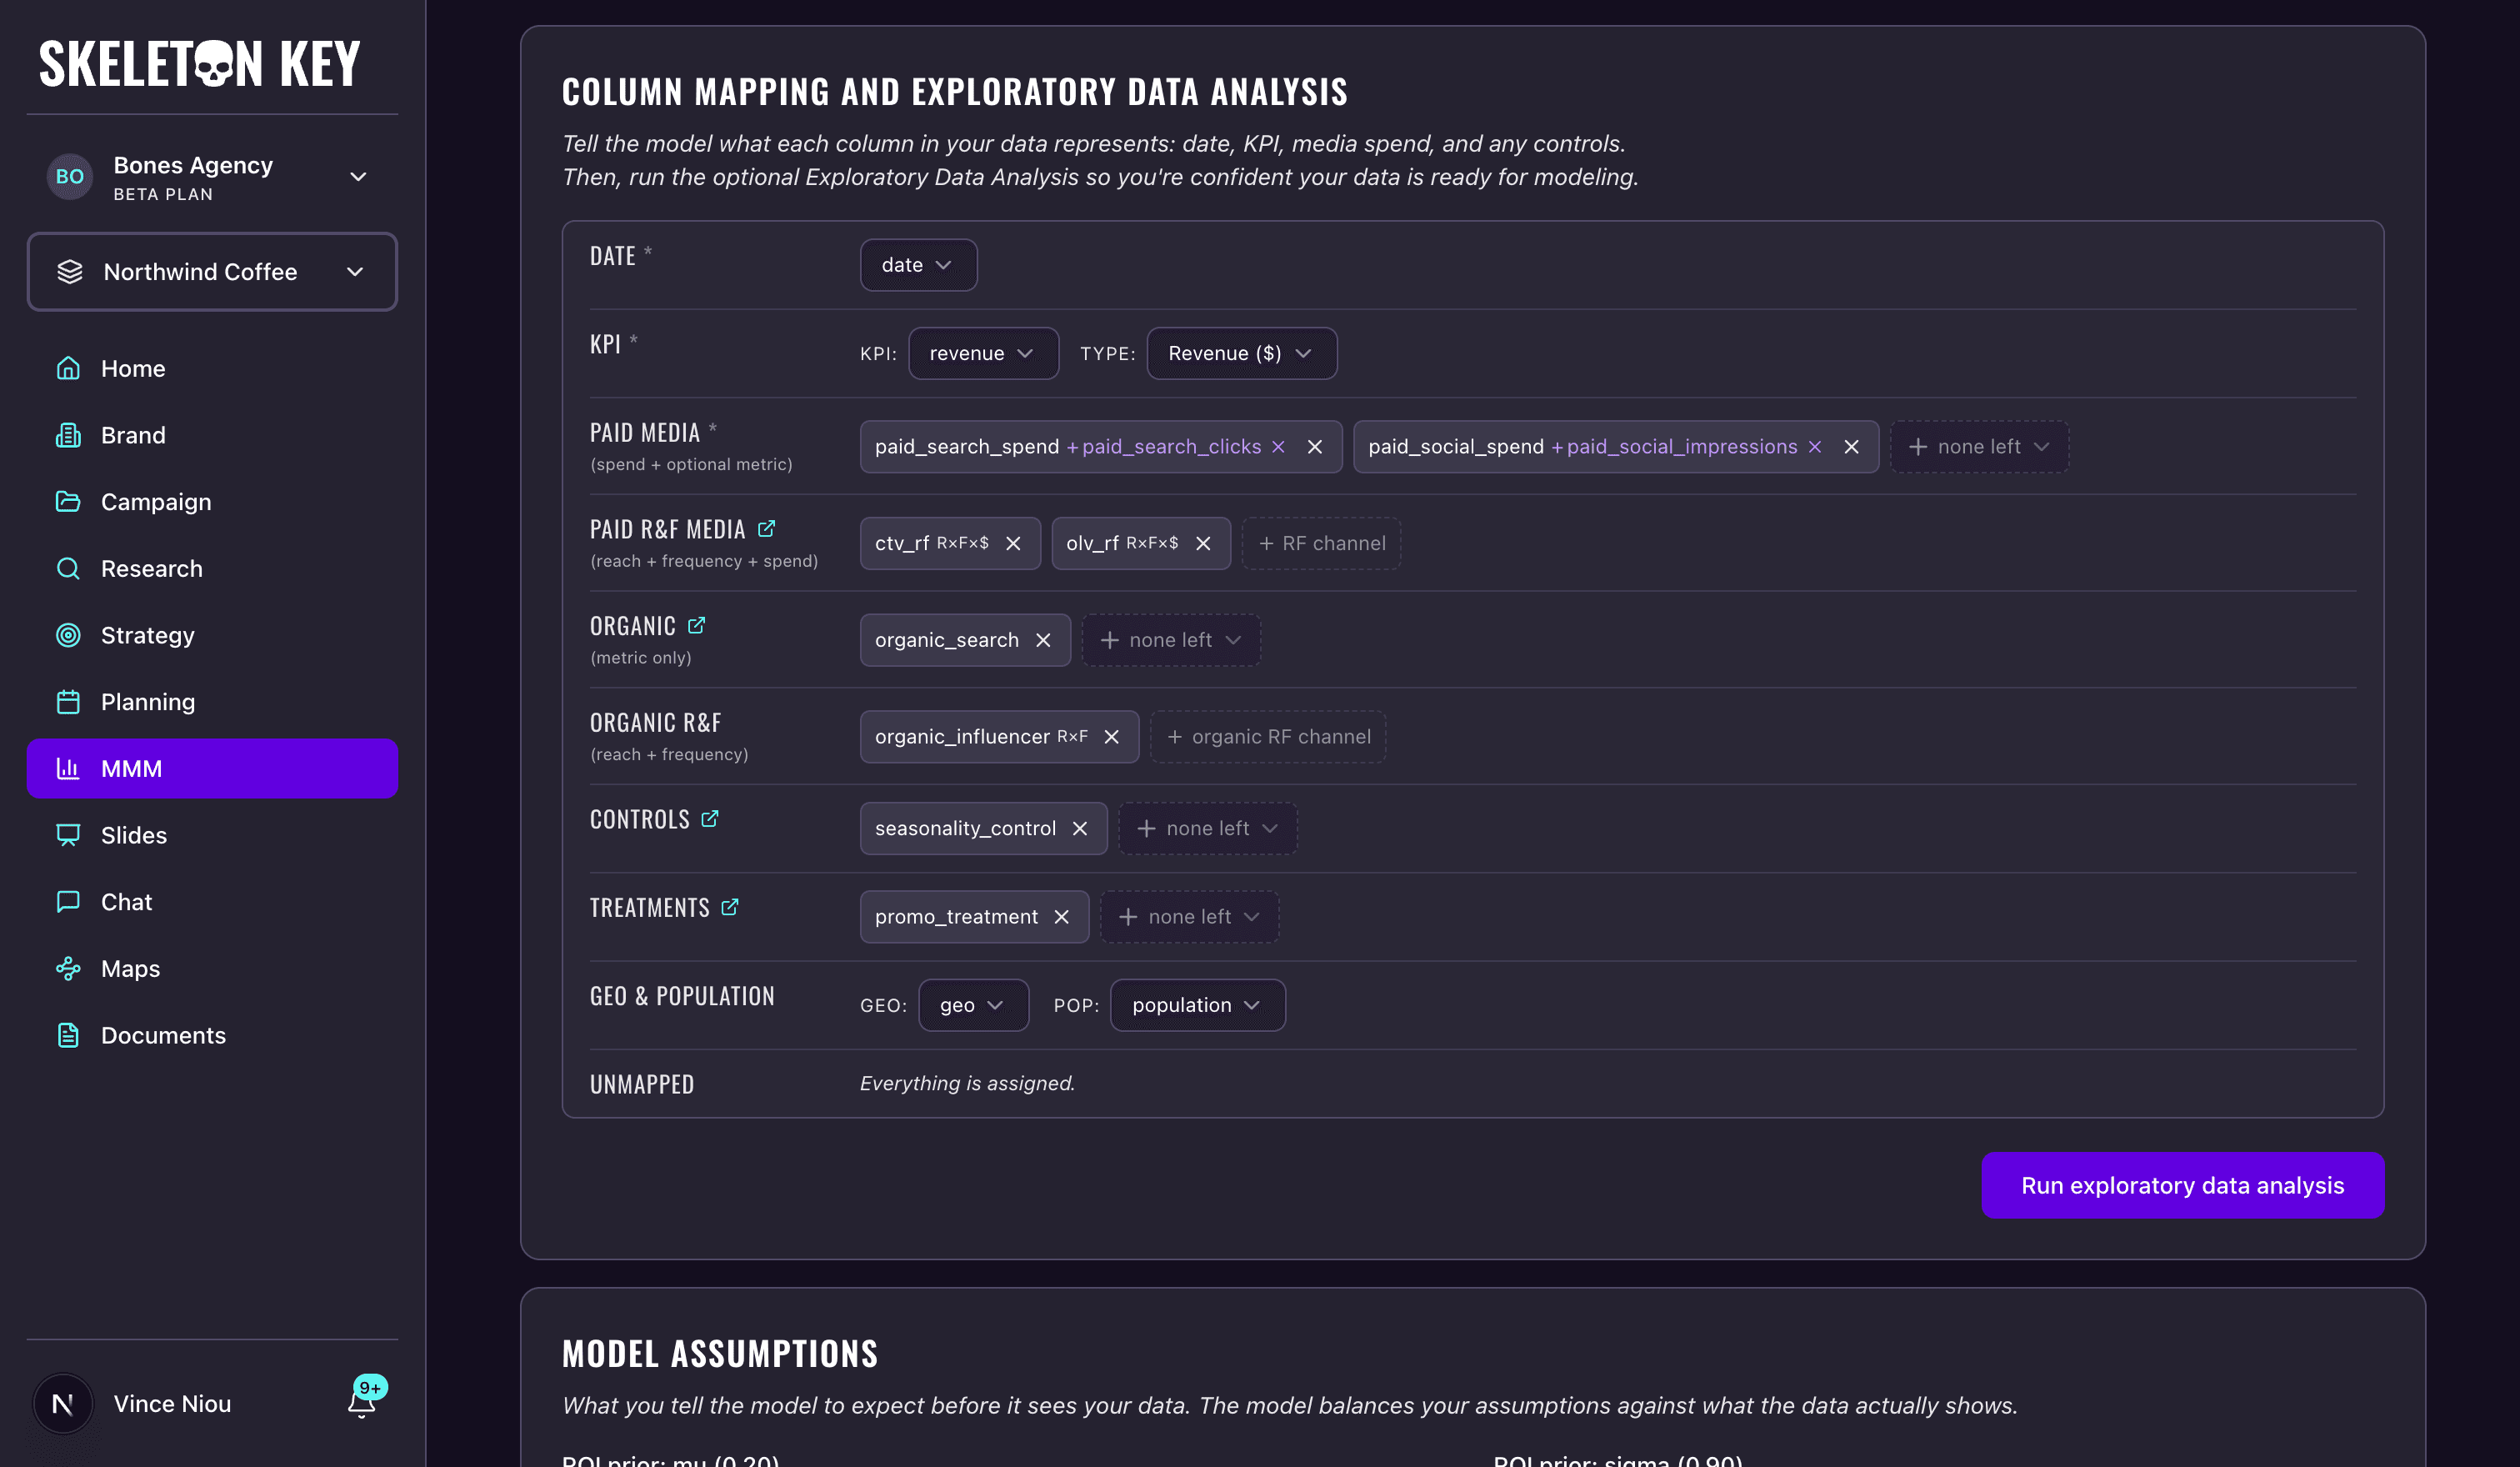Open the KPI type Revenue ($) dropdown
The width and height of the screenshot is (2520, 1467).
point(1241,353)
